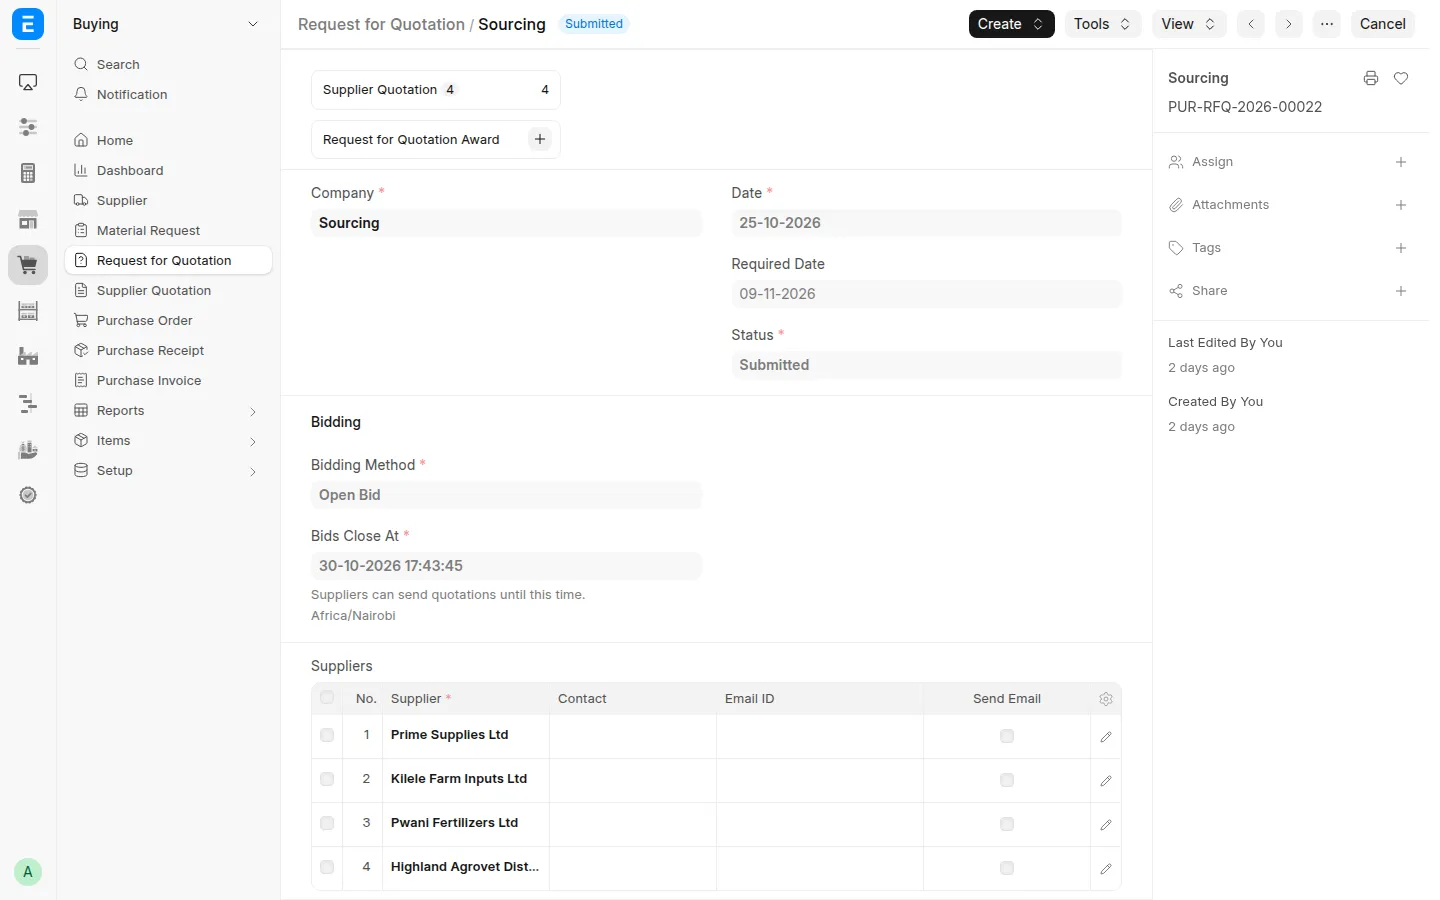
Task: Like the document with the heart icon
Action: pyautogui.click(x=1401, y=78)
